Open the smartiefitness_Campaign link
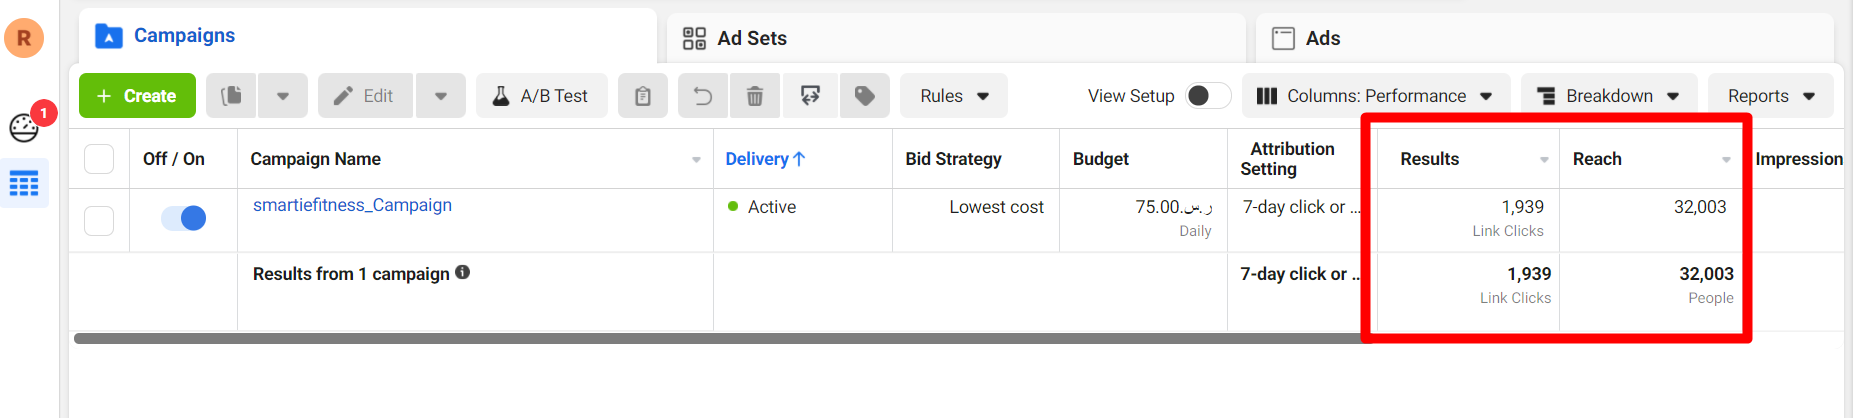Screen dimensions: 1853x418 [x=352, y=205]
